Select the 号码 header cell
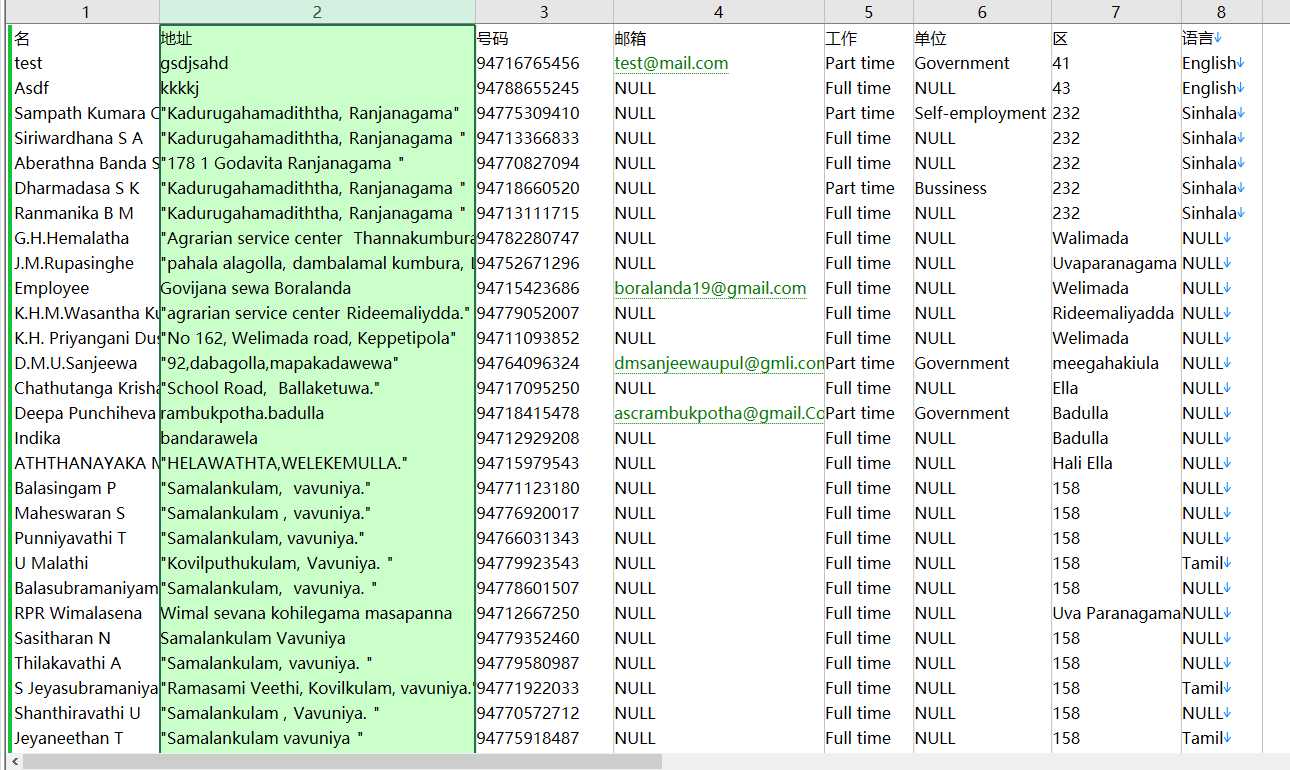1290x770 pixels. 544,38
